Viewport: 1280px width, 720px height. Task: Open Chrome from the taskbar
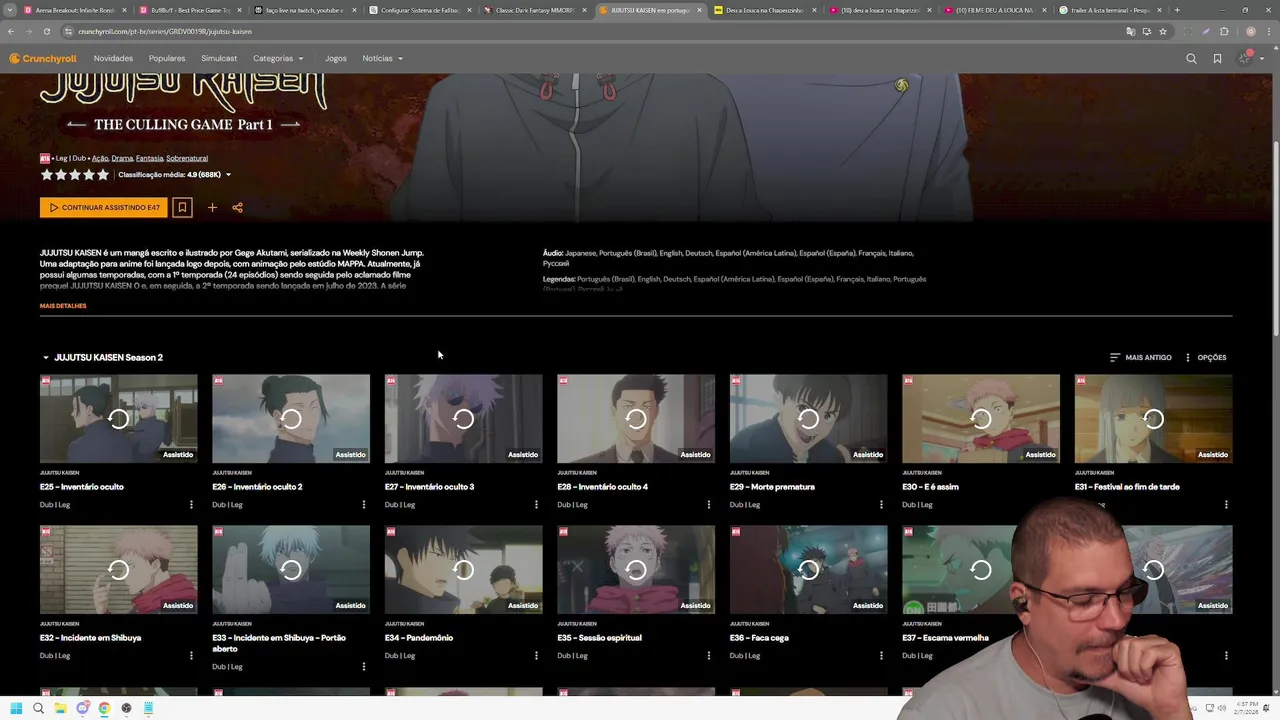[x=104, y=708]
